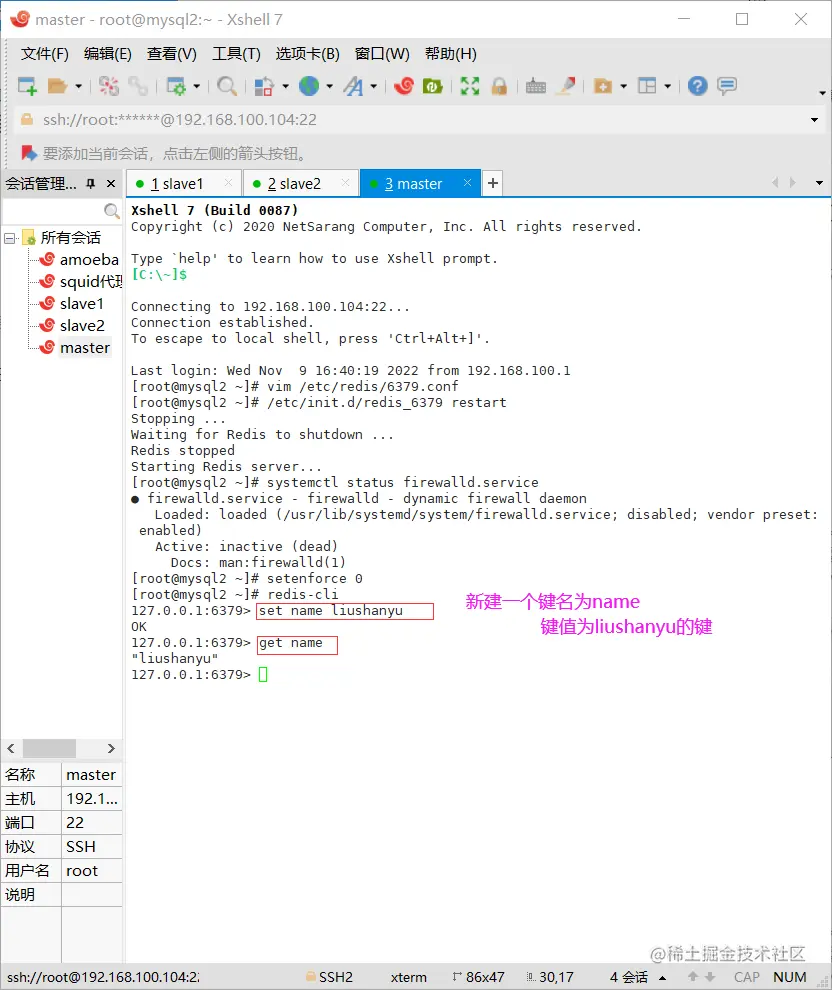Open the 帮助(H) menu
832x990 pixels.
click(451, 54)
